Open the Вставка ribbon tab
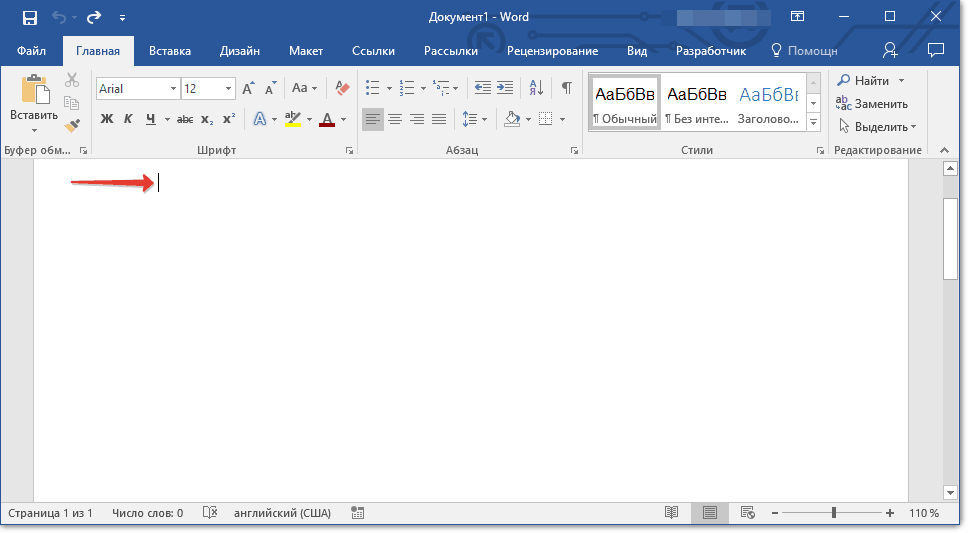Image resolution: width=968 pixels, height=533 pixels. pos(170,51)
